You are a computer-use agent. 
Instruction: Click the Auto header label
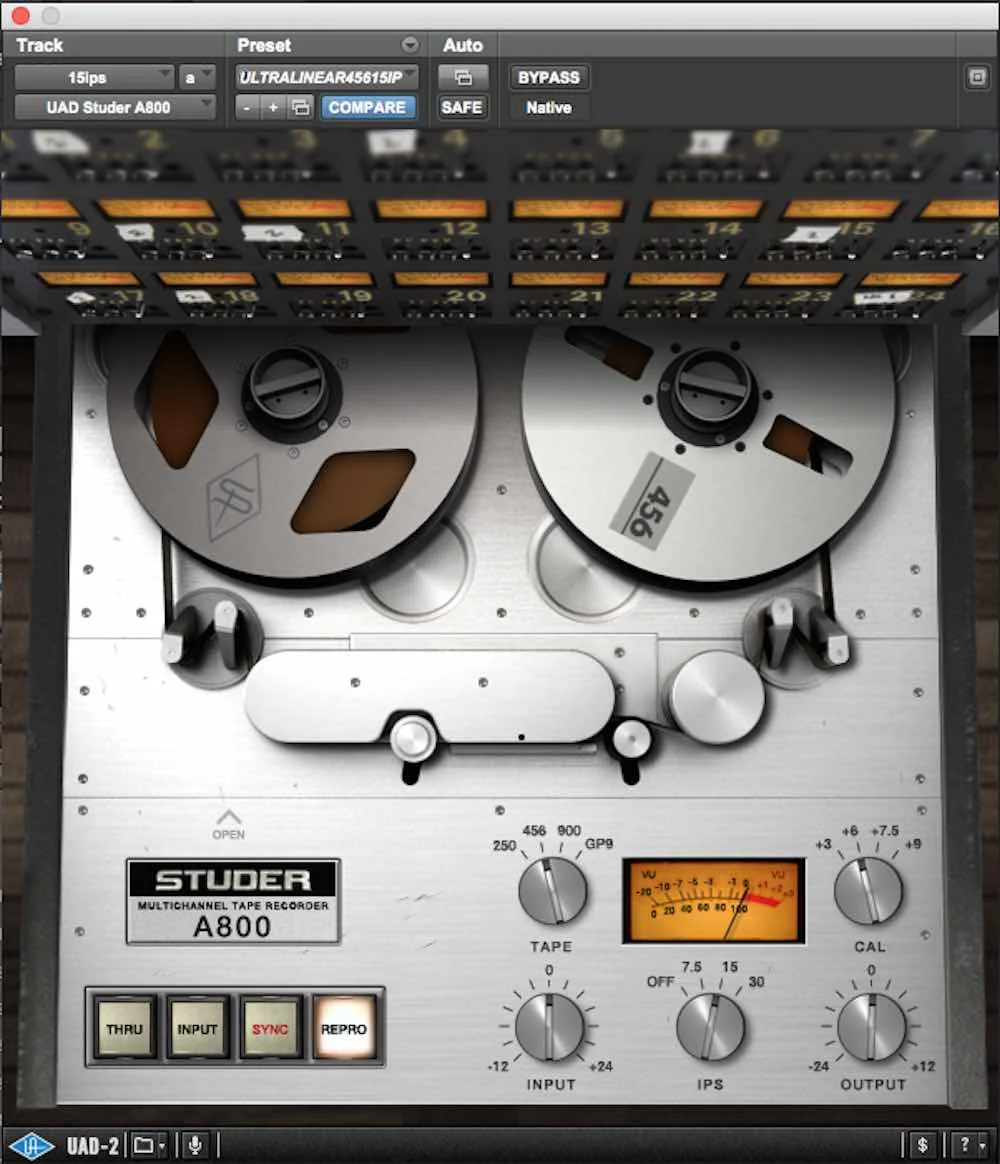[463, 45]
